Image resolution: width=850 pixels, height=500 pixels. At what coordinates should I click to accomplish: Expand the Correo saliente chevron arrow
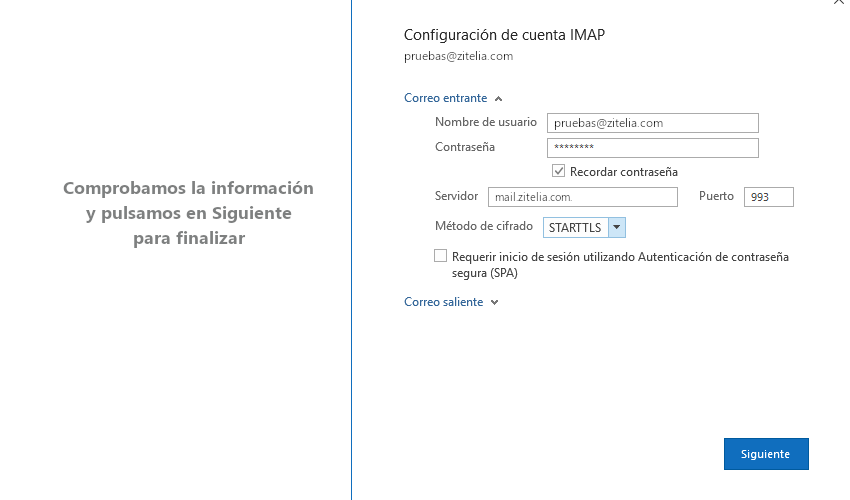[494, 302]
